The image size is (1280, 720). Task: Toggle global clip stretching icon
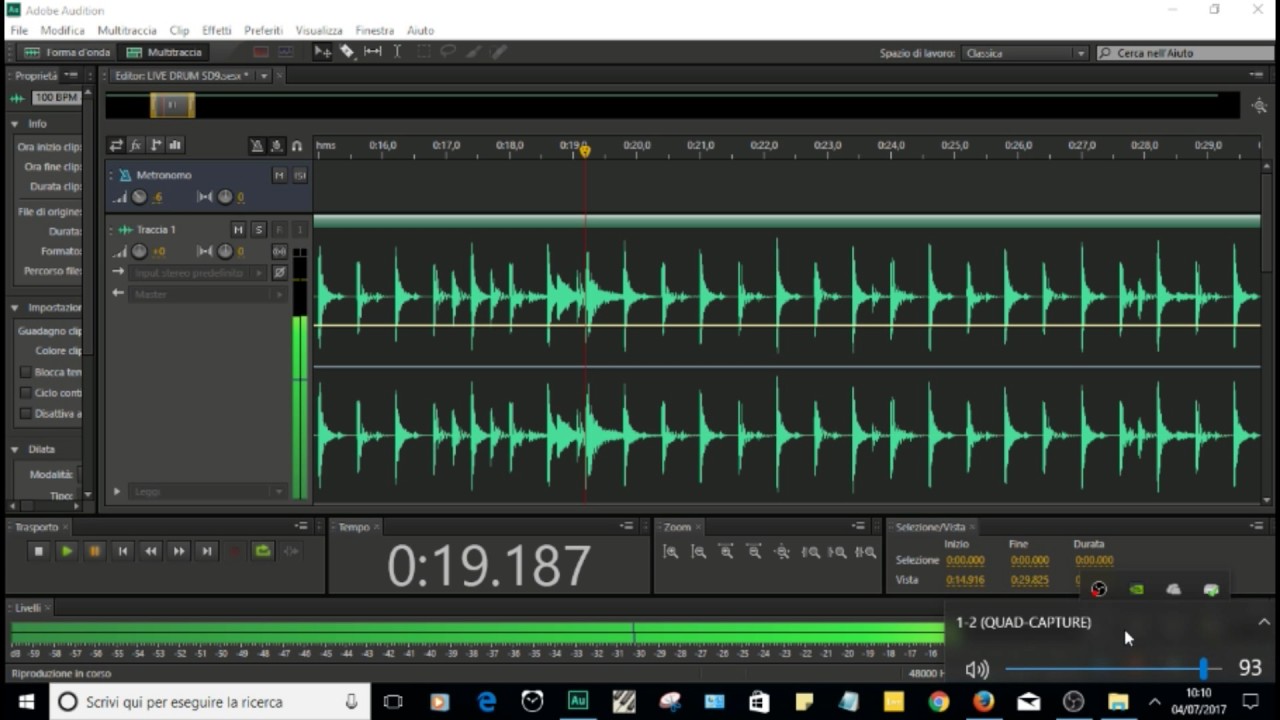click(x=277, y=146)
